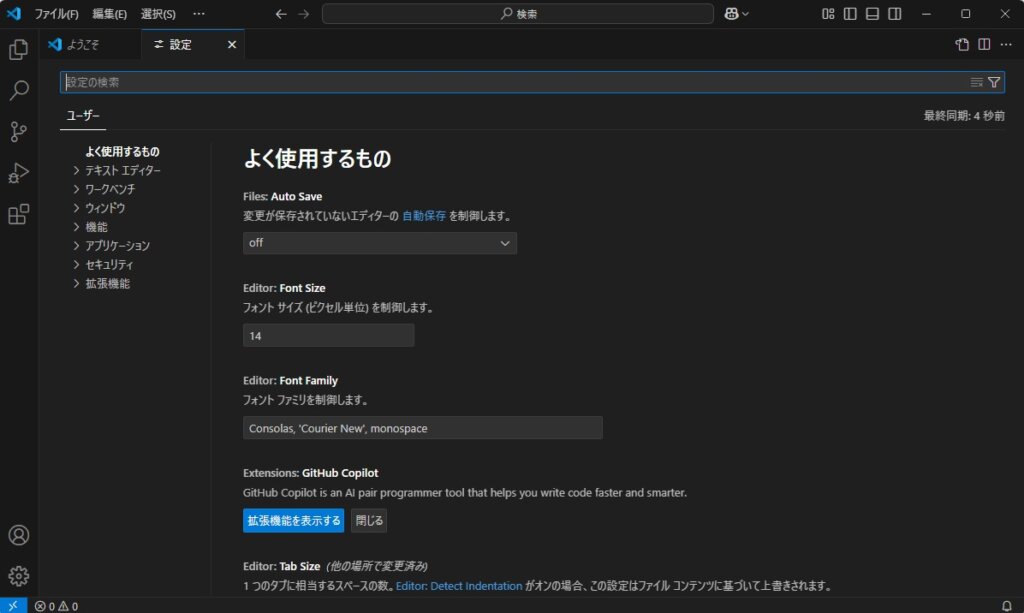1024x613 pixels.
Task: Open errors and warnings in status bar
Action: click(56, 606)
